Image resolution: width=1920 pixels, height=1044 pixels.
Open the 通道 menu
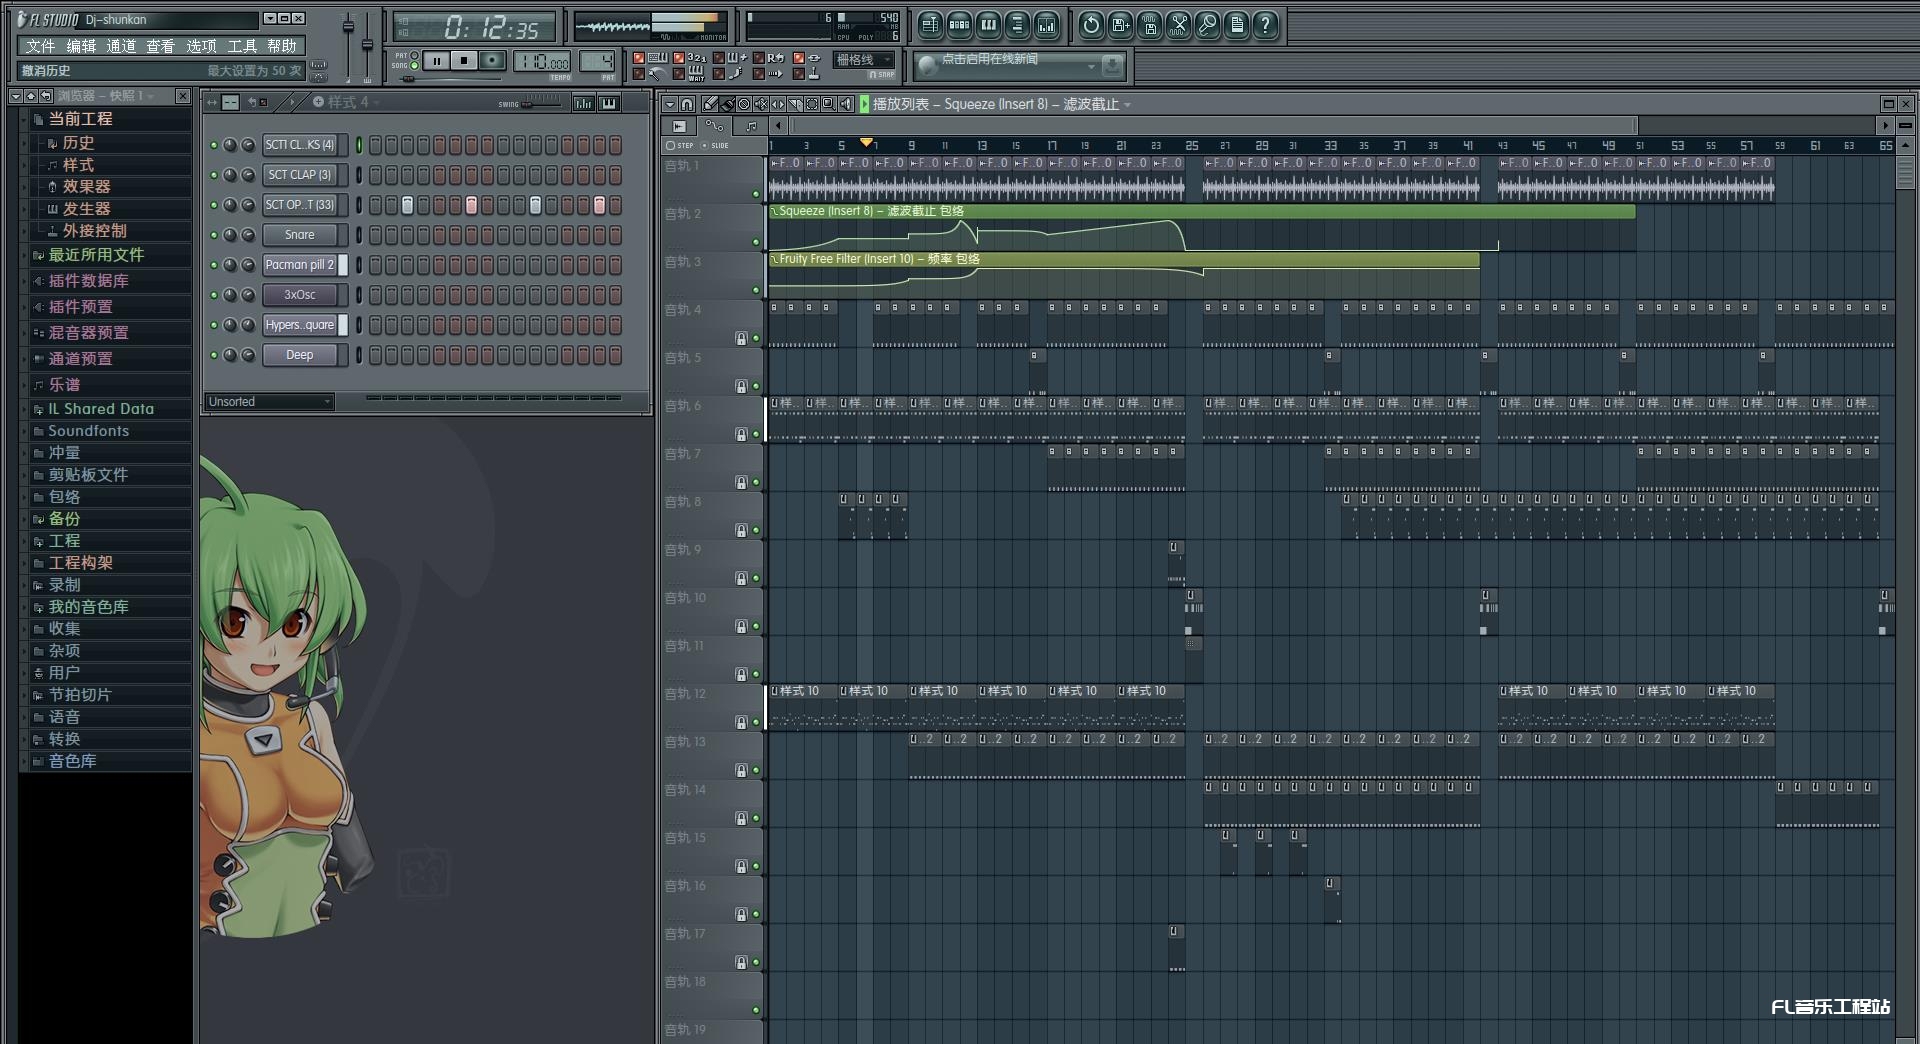click(121, 46)
